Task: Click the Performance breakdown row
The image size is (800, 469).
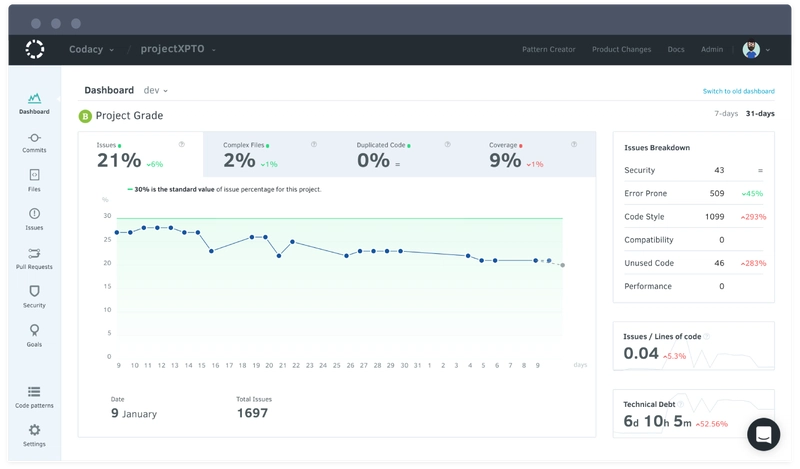Action: pyautogui.click(x=693, y=286)
